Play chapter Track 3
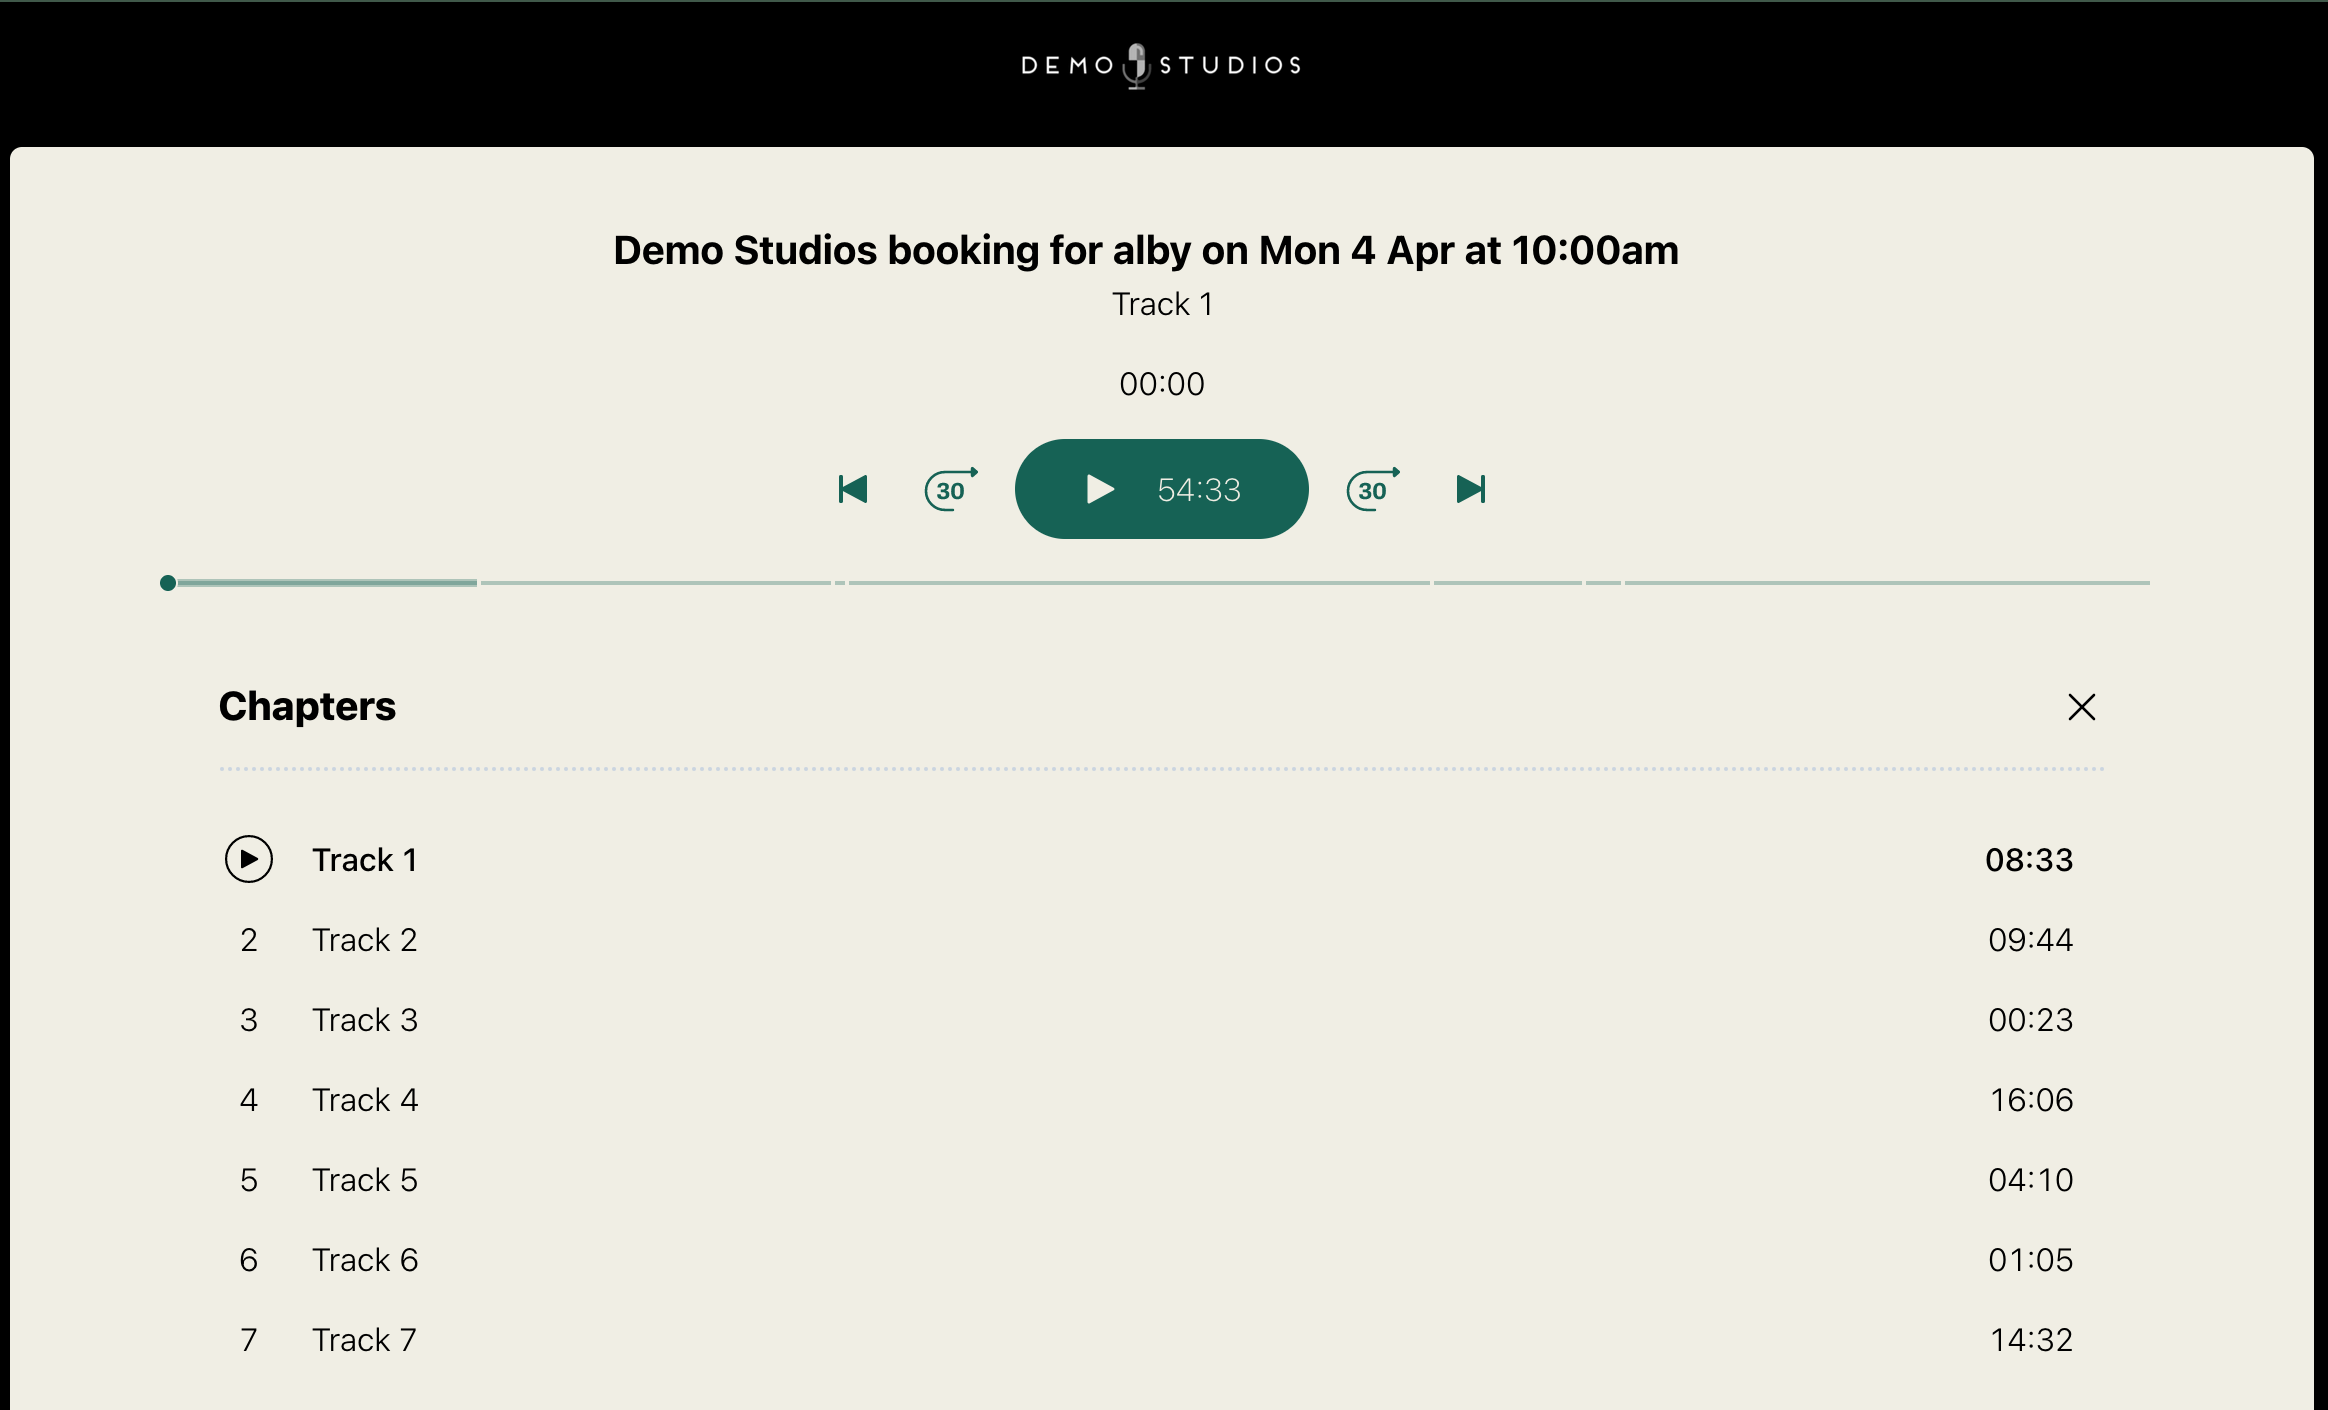The width and height of the screenshot is (2328, 1410). pos(364,1020)
